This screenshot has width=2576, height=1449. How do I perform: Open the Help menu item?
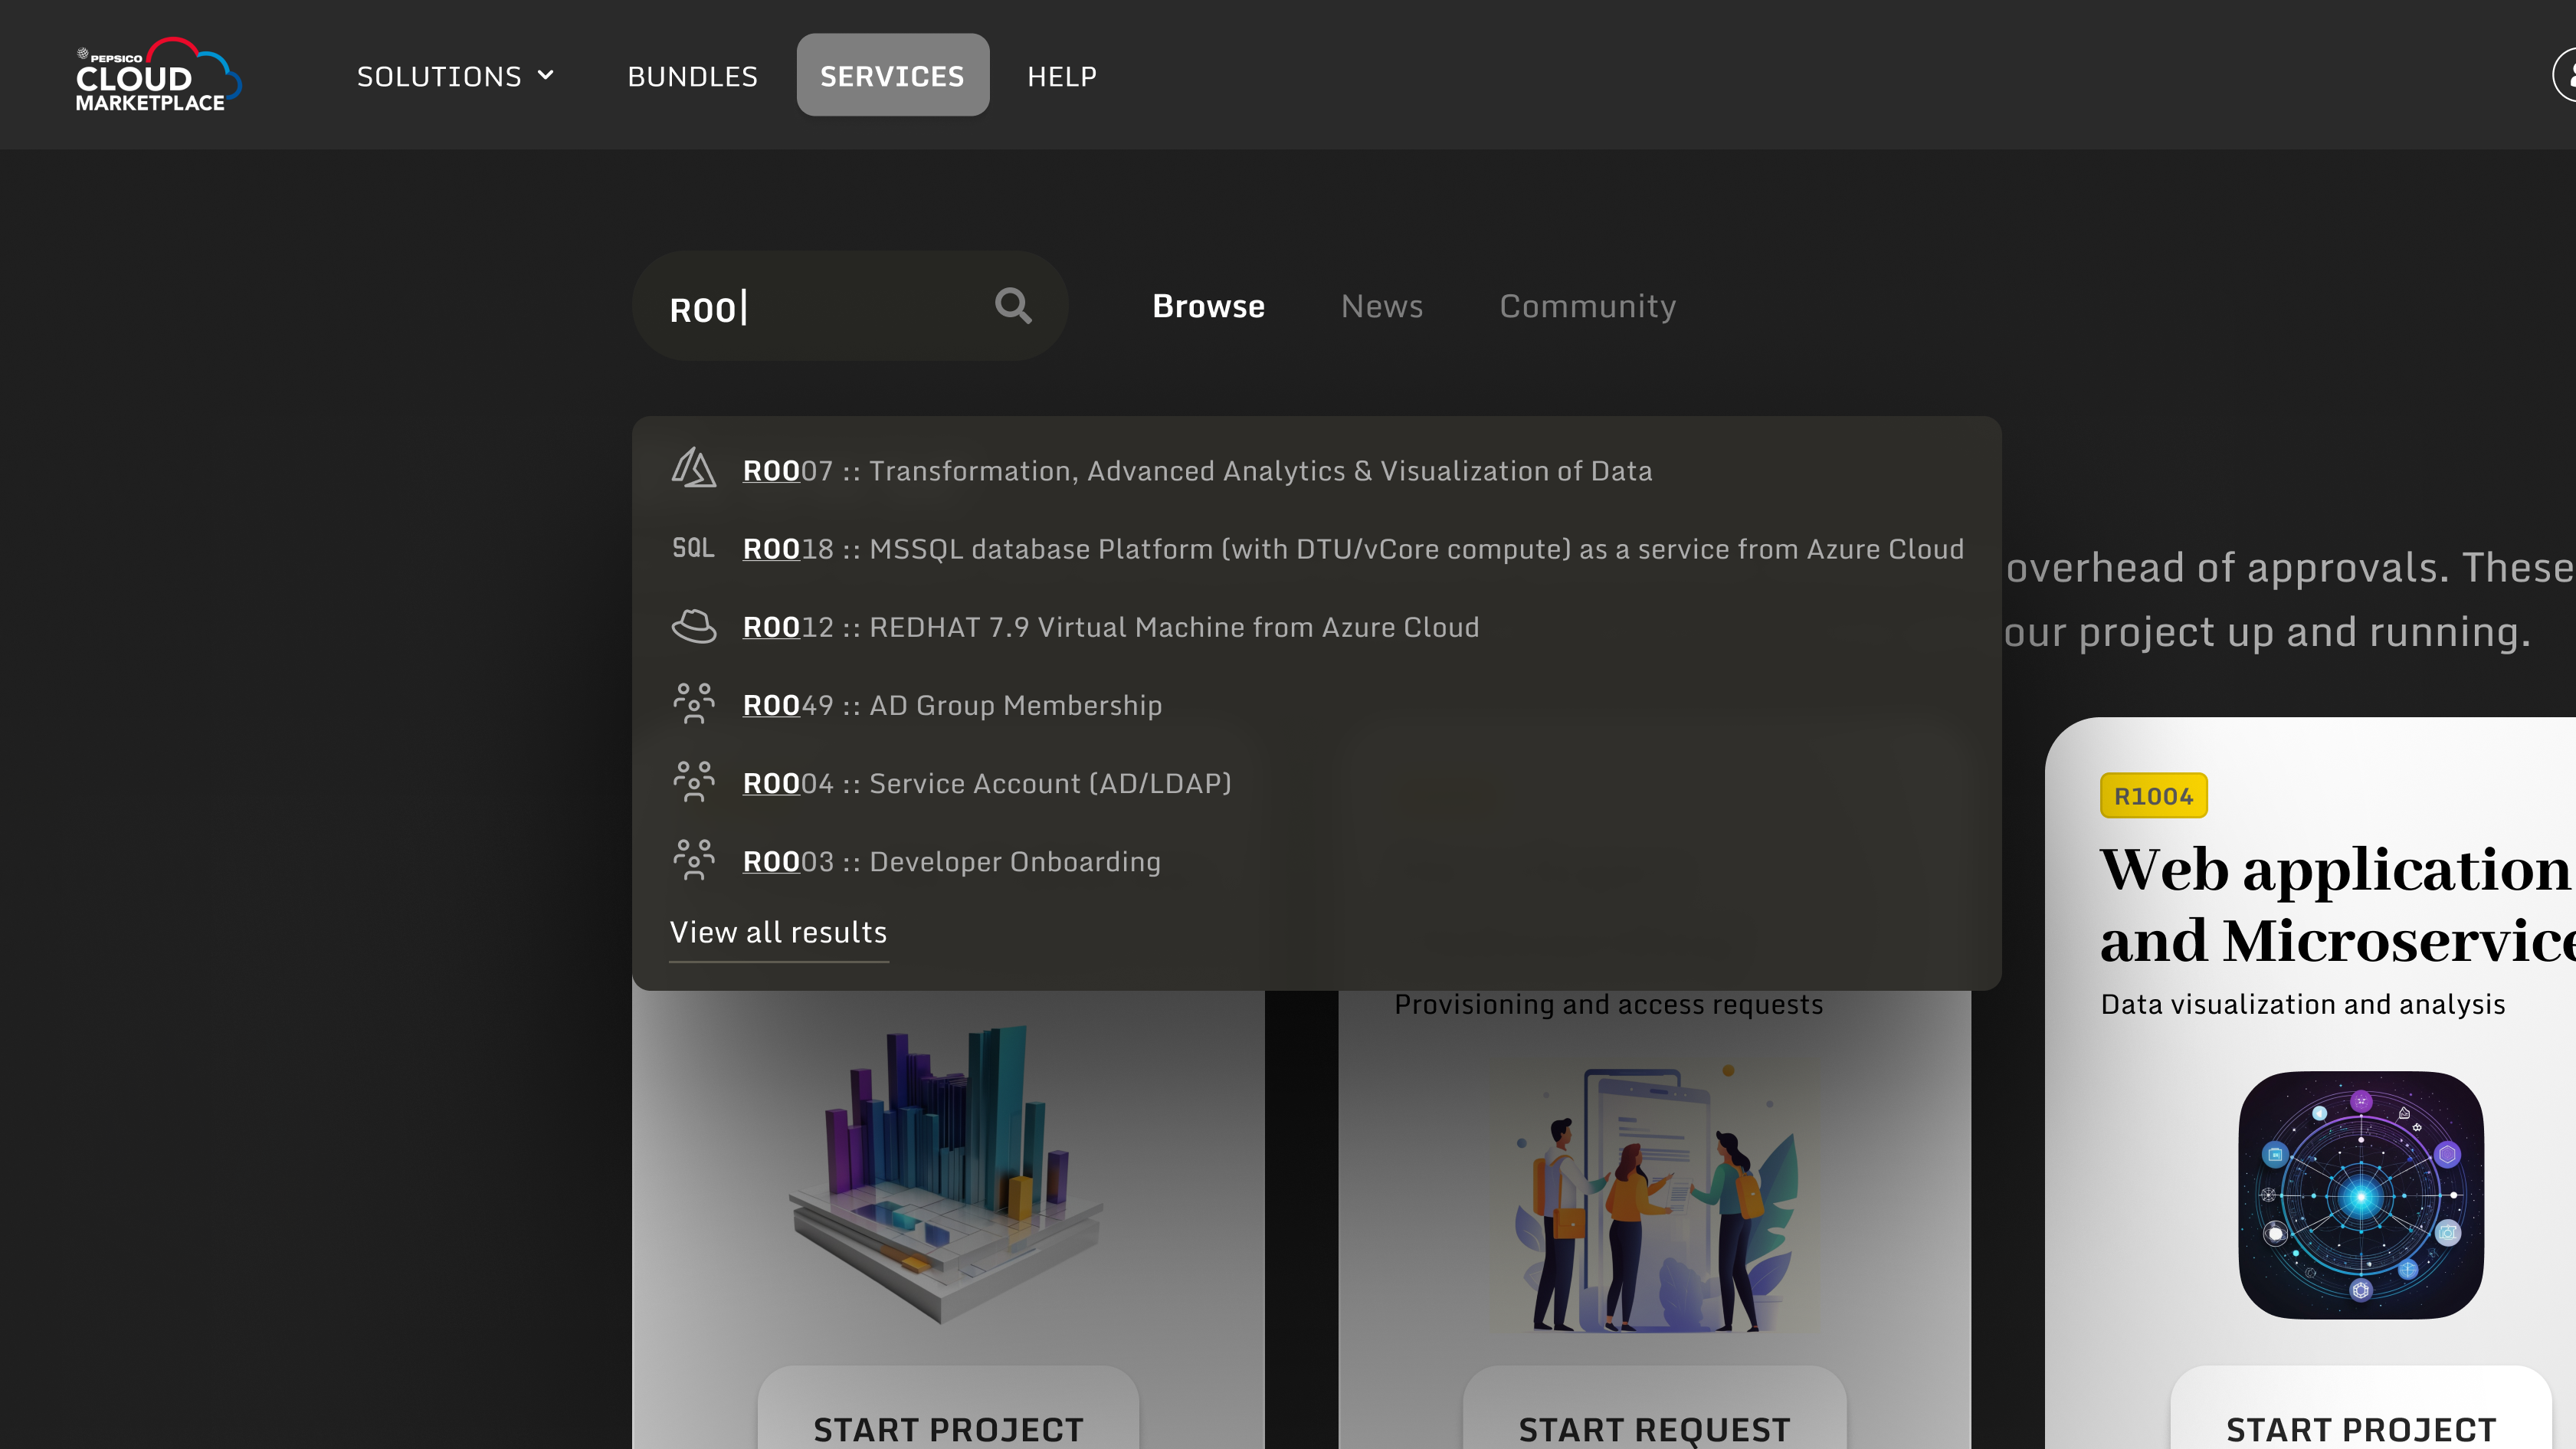[x=1061, y=76]
